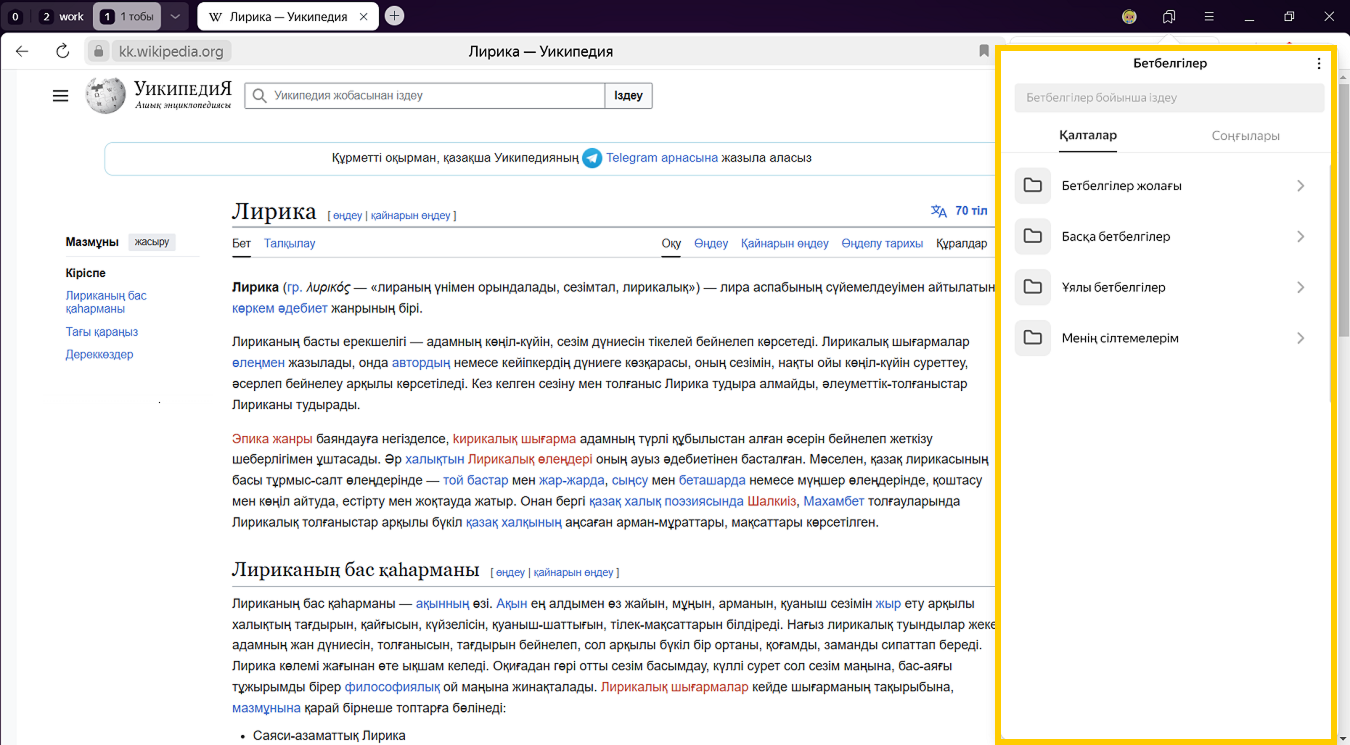Switch to the Соңғылары tab
1350x745 pixels.
(x=1245, y=136)
